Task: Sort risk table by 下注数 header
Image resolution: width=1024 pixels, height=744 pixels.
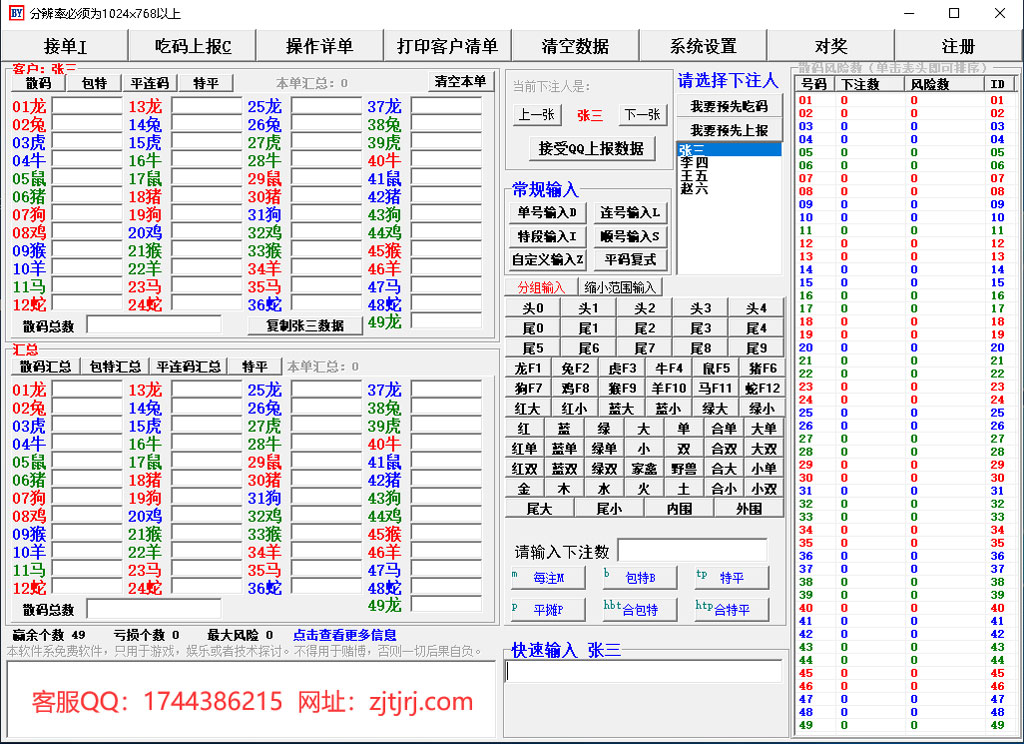Action: tap(869, 84)
